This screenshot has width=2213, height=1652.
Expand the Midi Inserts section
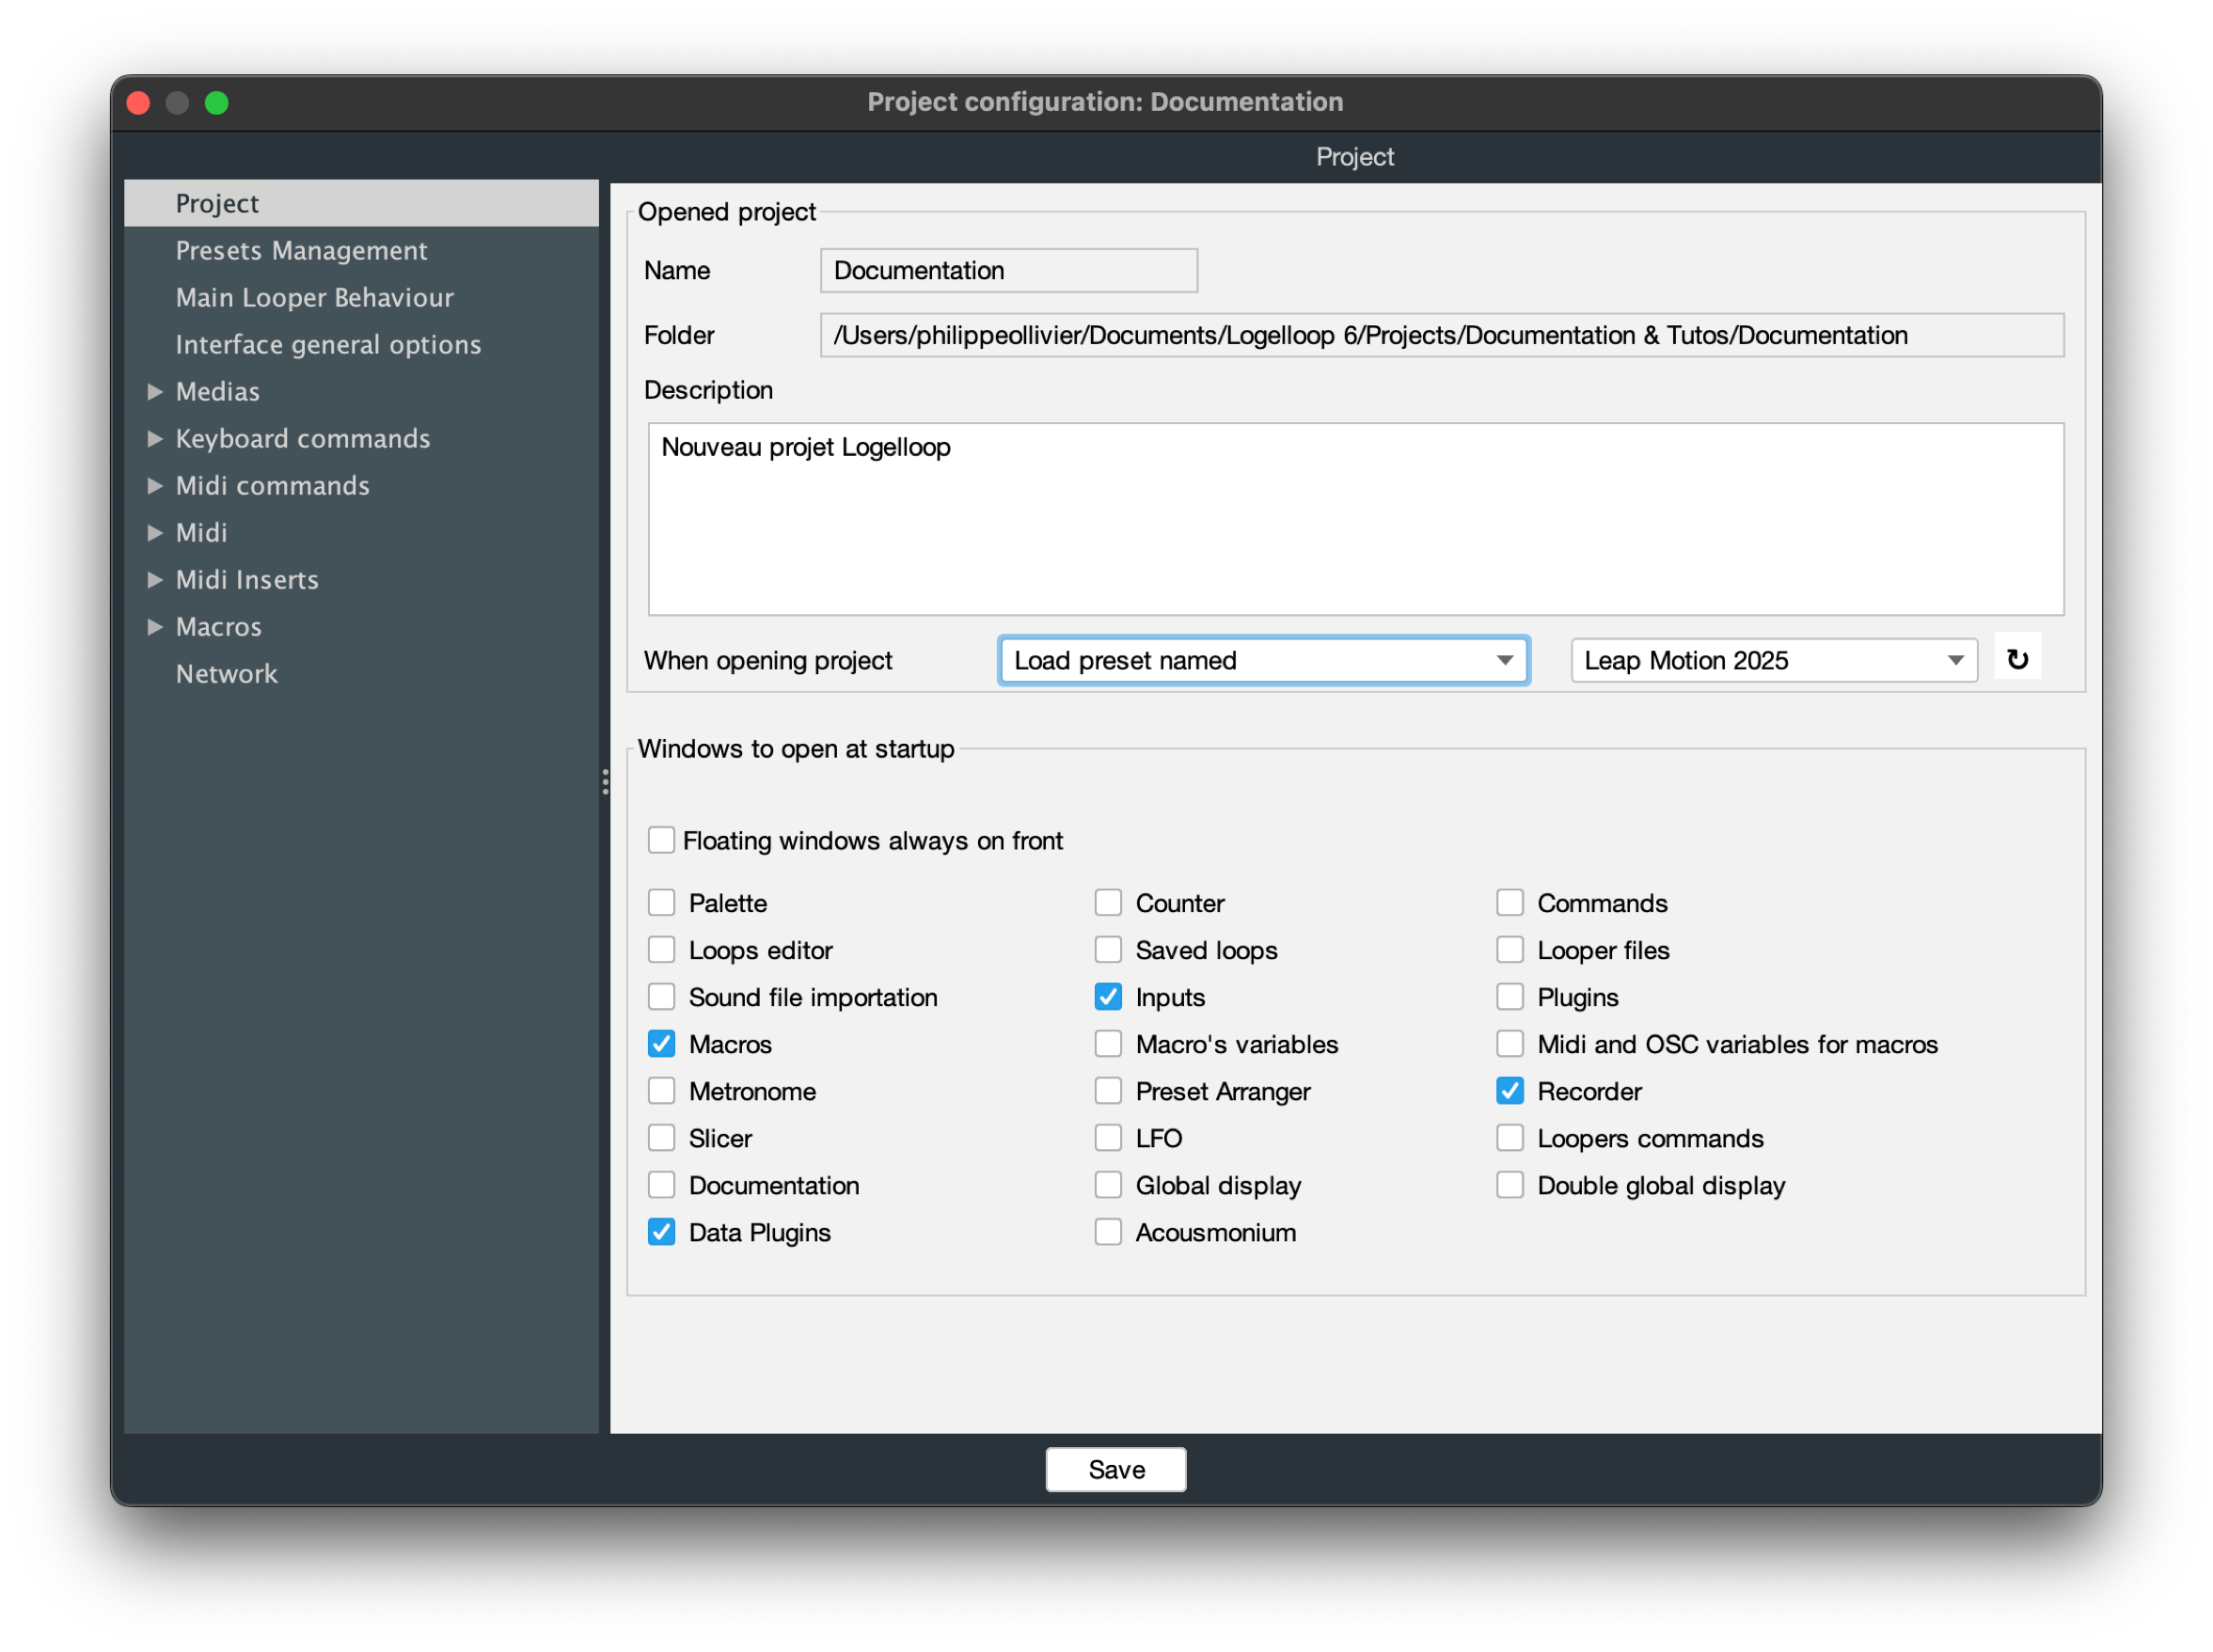tap(155, 579)
